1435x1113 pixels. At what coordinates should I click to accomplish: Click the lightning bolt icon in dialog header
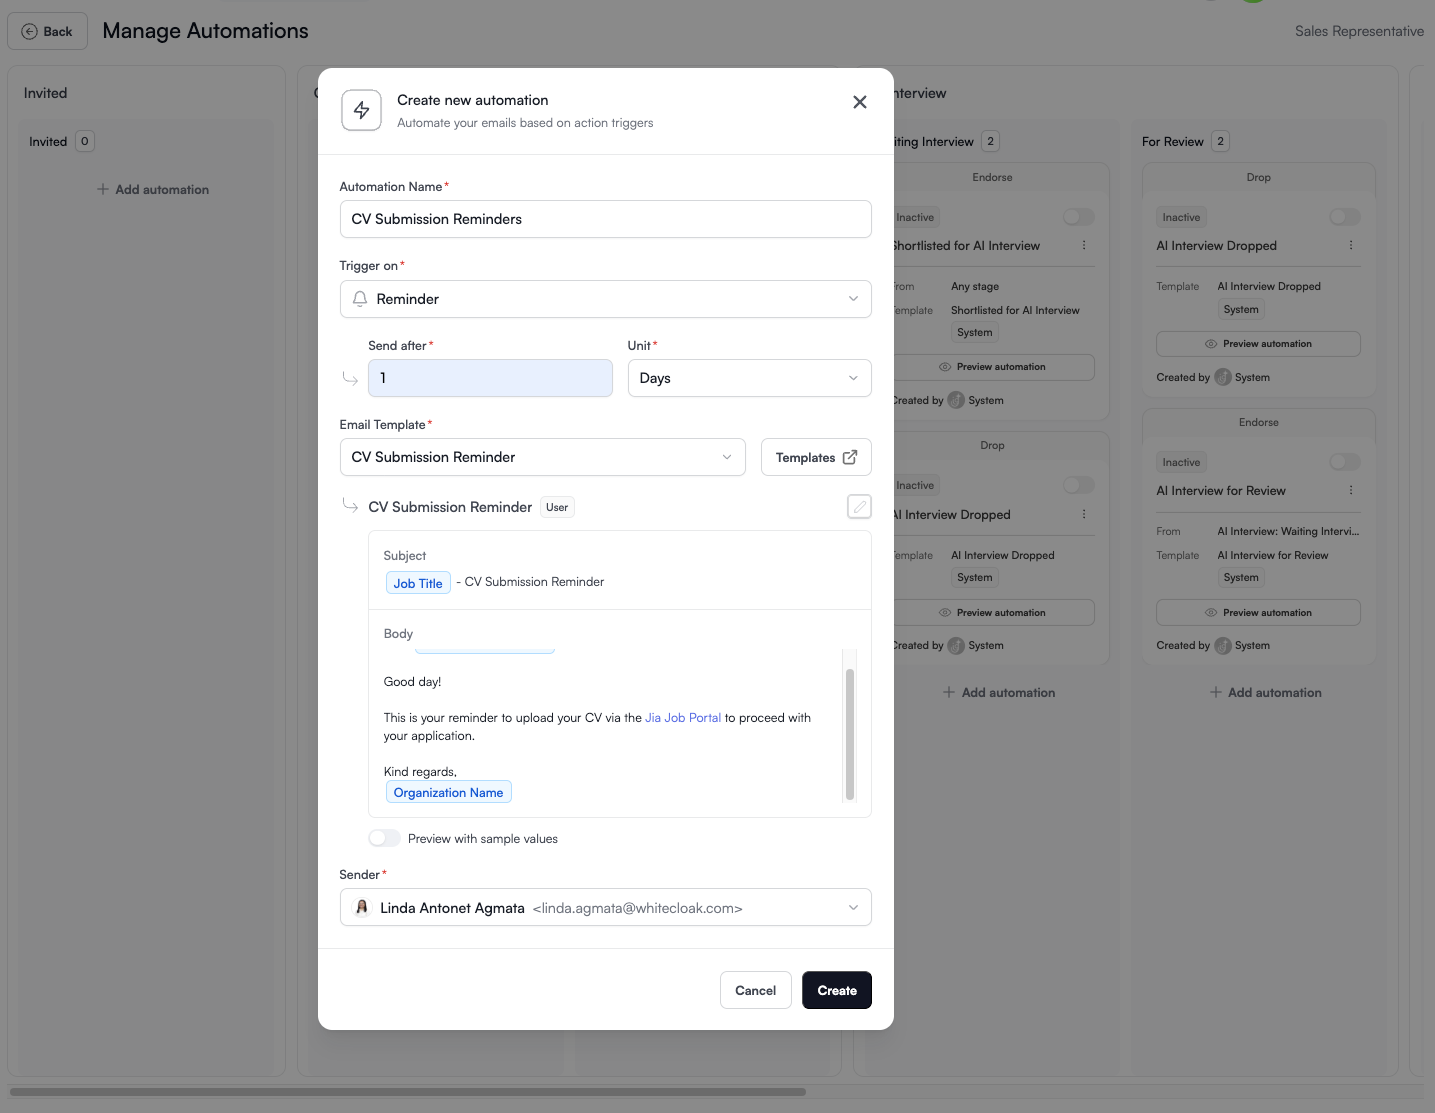pyautogui.click(x=361, y=110)
